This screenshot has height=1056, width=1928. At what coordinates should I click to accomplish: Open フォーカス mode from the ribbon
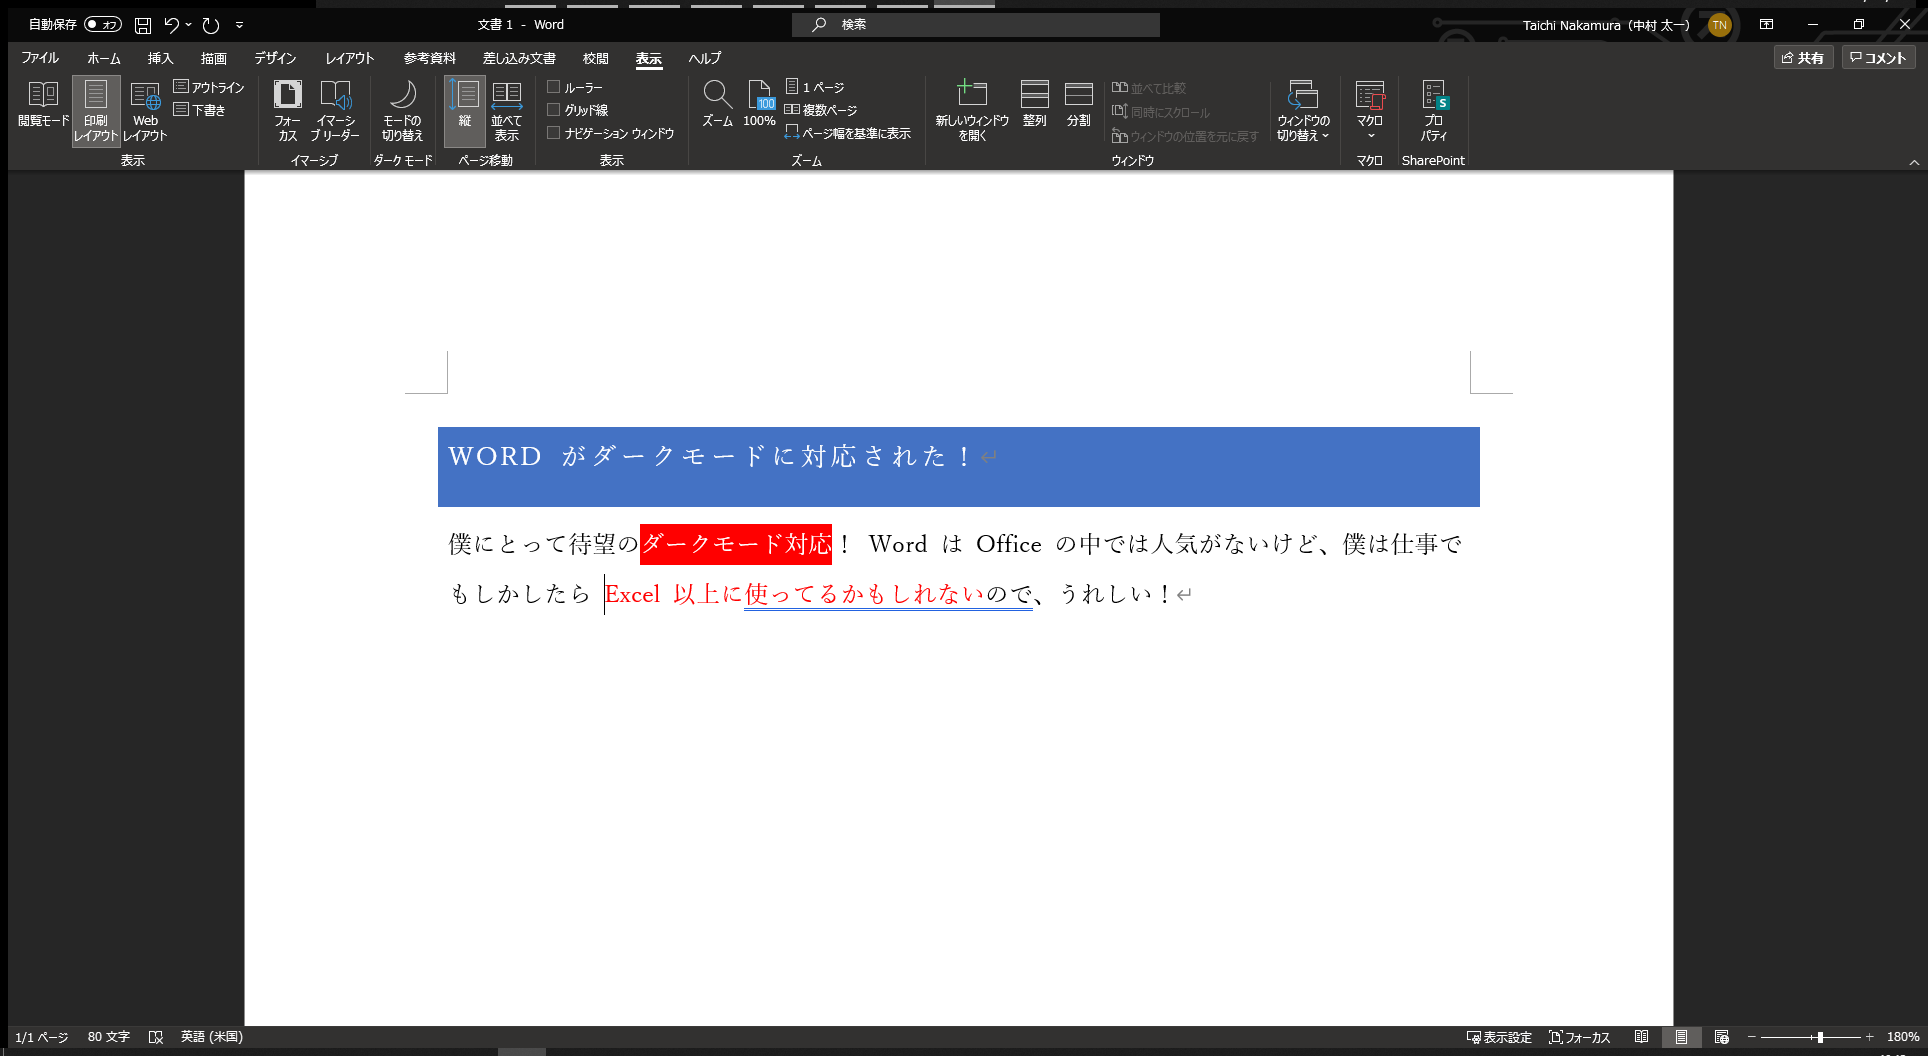coord(287,95)
